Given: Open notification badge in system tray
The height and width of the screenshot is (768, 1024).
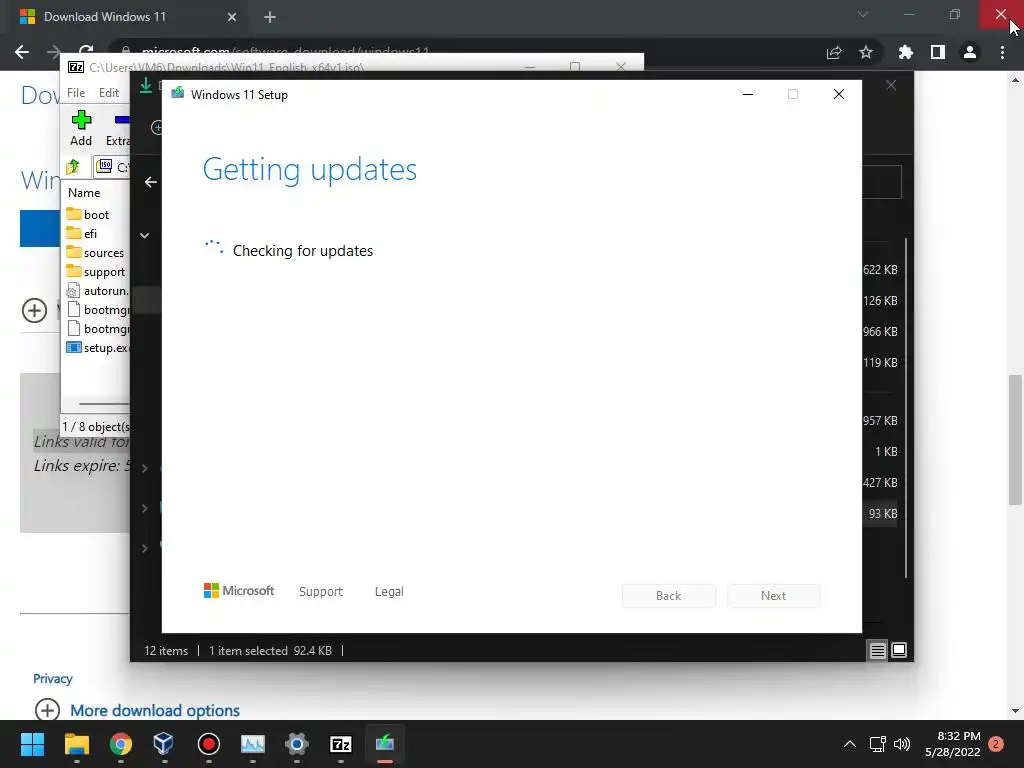Looking at the screenshot, I should tap(996, 744).
